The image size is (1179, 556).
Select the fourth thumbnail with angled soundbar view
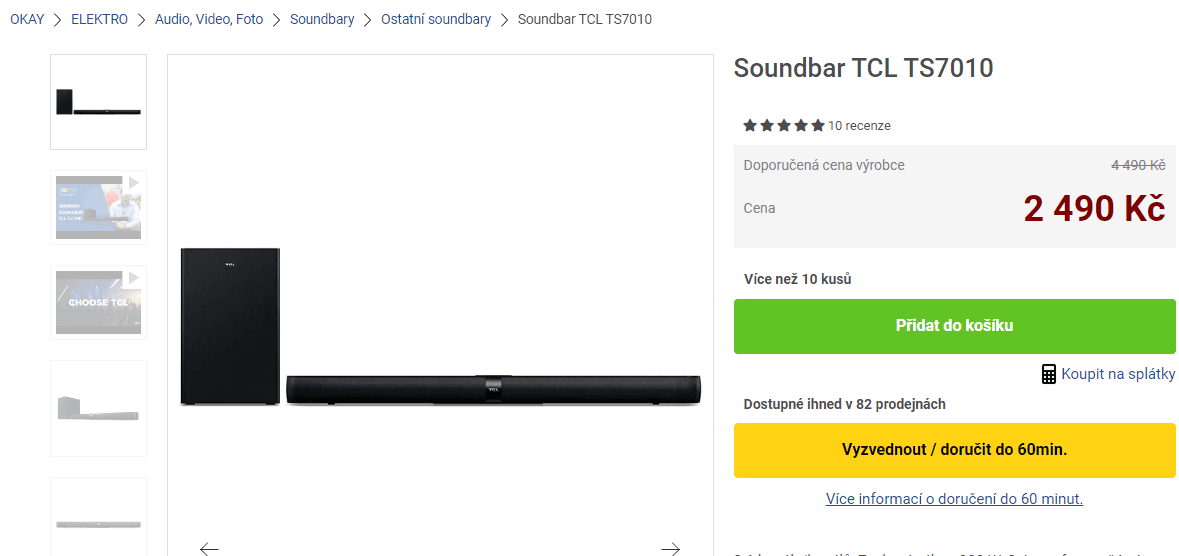[x=98, y=408]
